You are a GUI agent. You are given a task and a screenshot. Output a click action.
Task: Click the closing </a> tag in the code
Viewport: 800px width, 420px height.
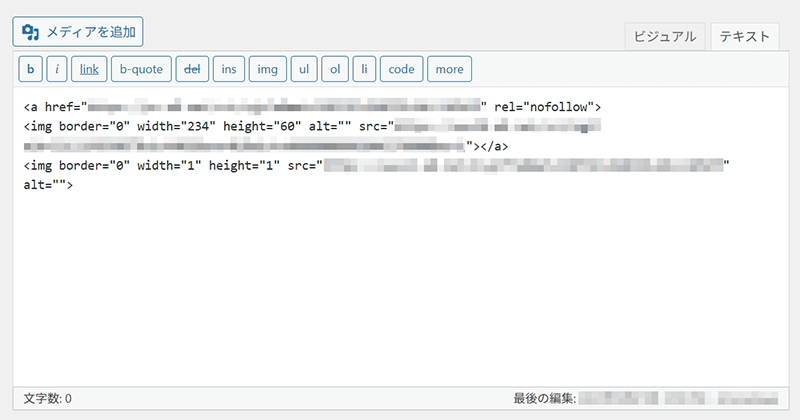(x=494, y=146)
